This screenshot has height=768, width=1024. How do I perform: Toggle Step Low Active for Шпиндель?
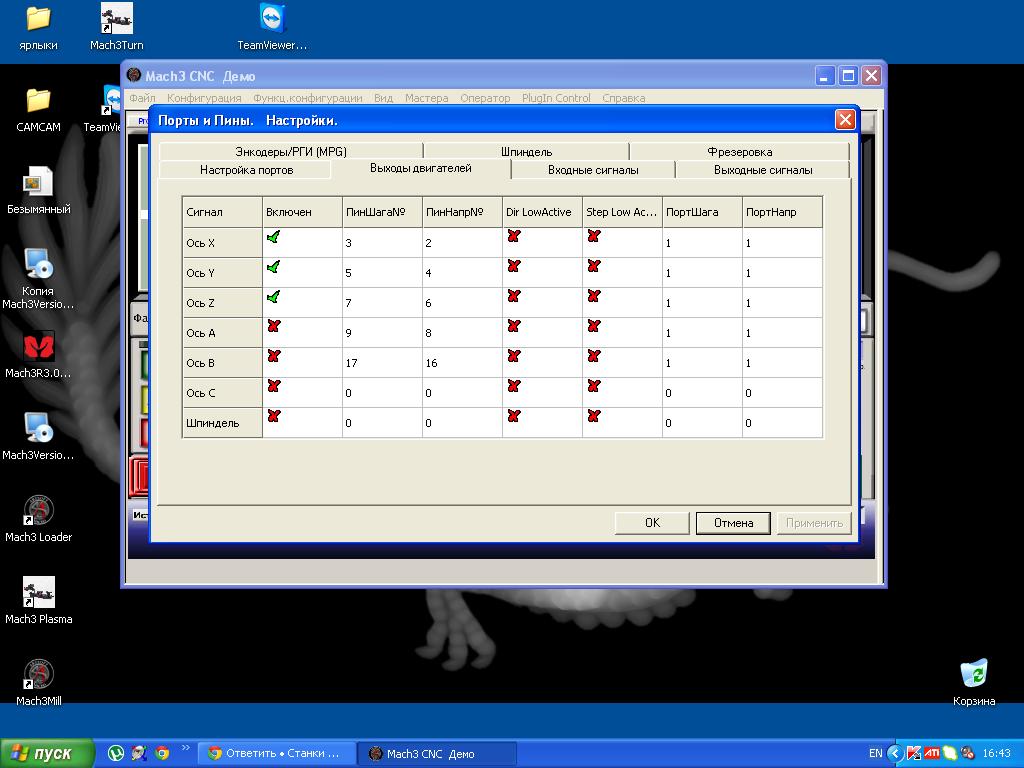click(594, 416)
